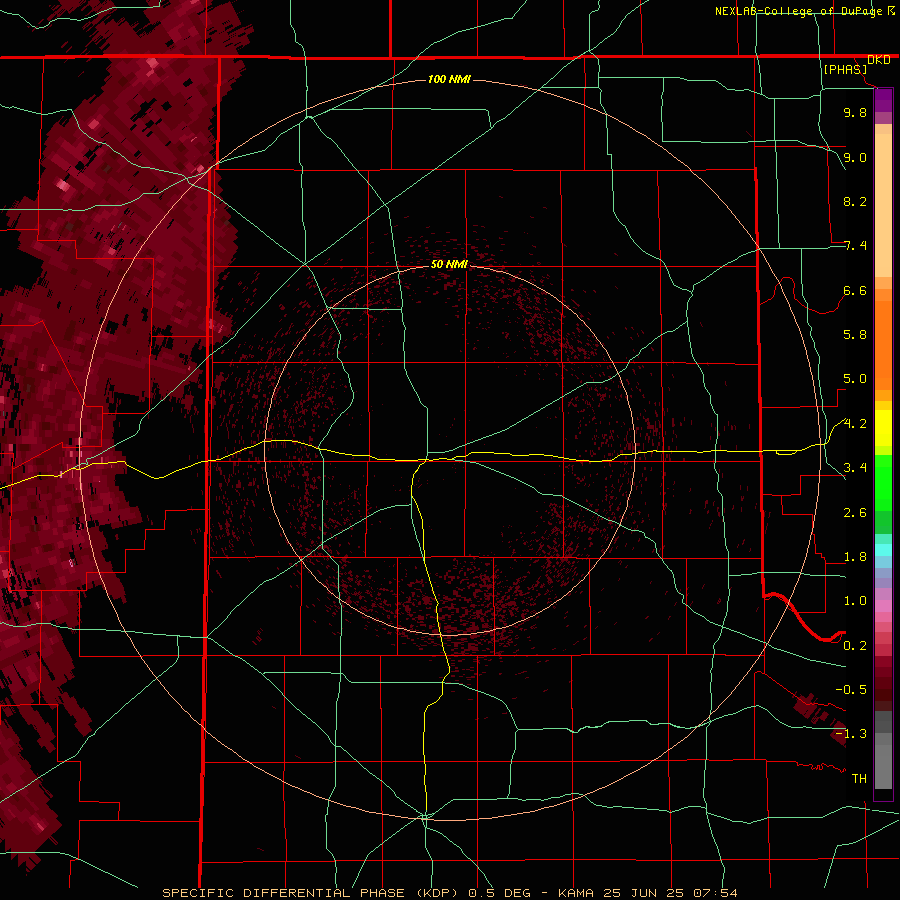Click the DKD label in the top corner
Screen dimensions: 900x900
click(x=879, y=60)
